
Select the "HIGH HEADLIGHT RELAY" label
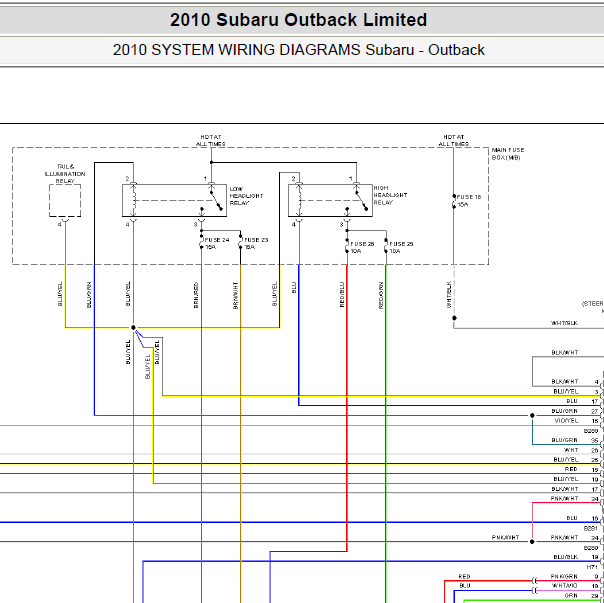click(x=390, y=195)
